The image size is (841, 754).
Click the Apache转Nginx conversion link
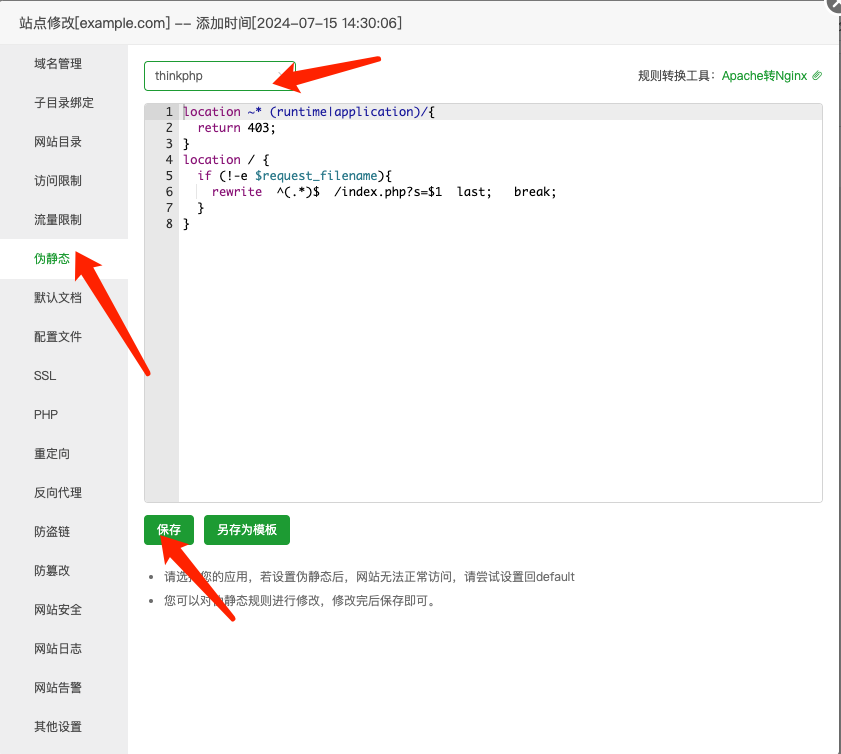764,76
